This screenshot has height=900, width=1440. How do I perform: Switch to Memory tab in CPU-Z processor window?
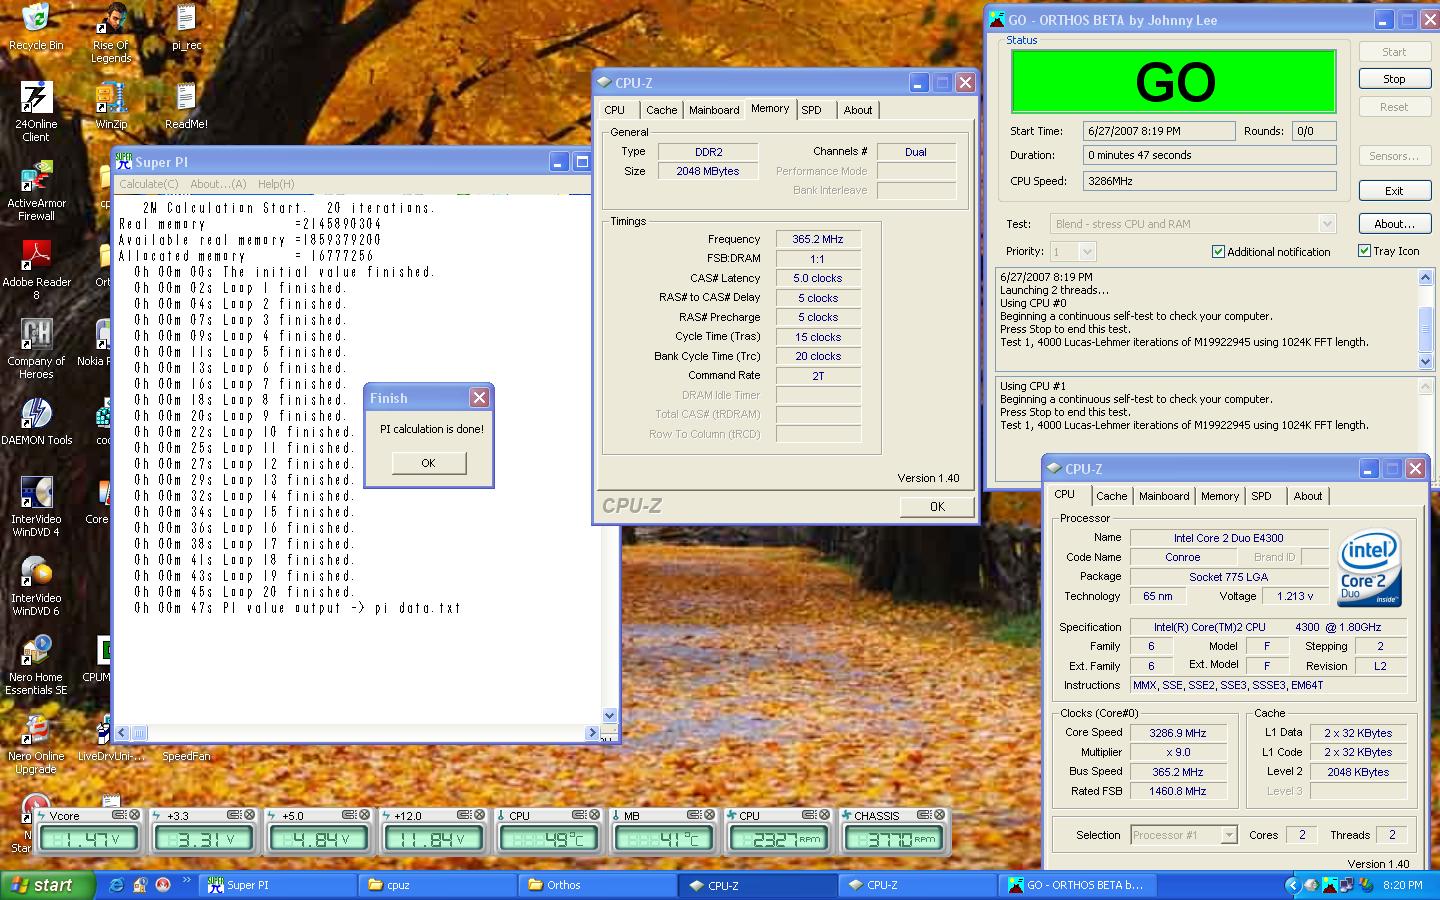pos(1220,496)
